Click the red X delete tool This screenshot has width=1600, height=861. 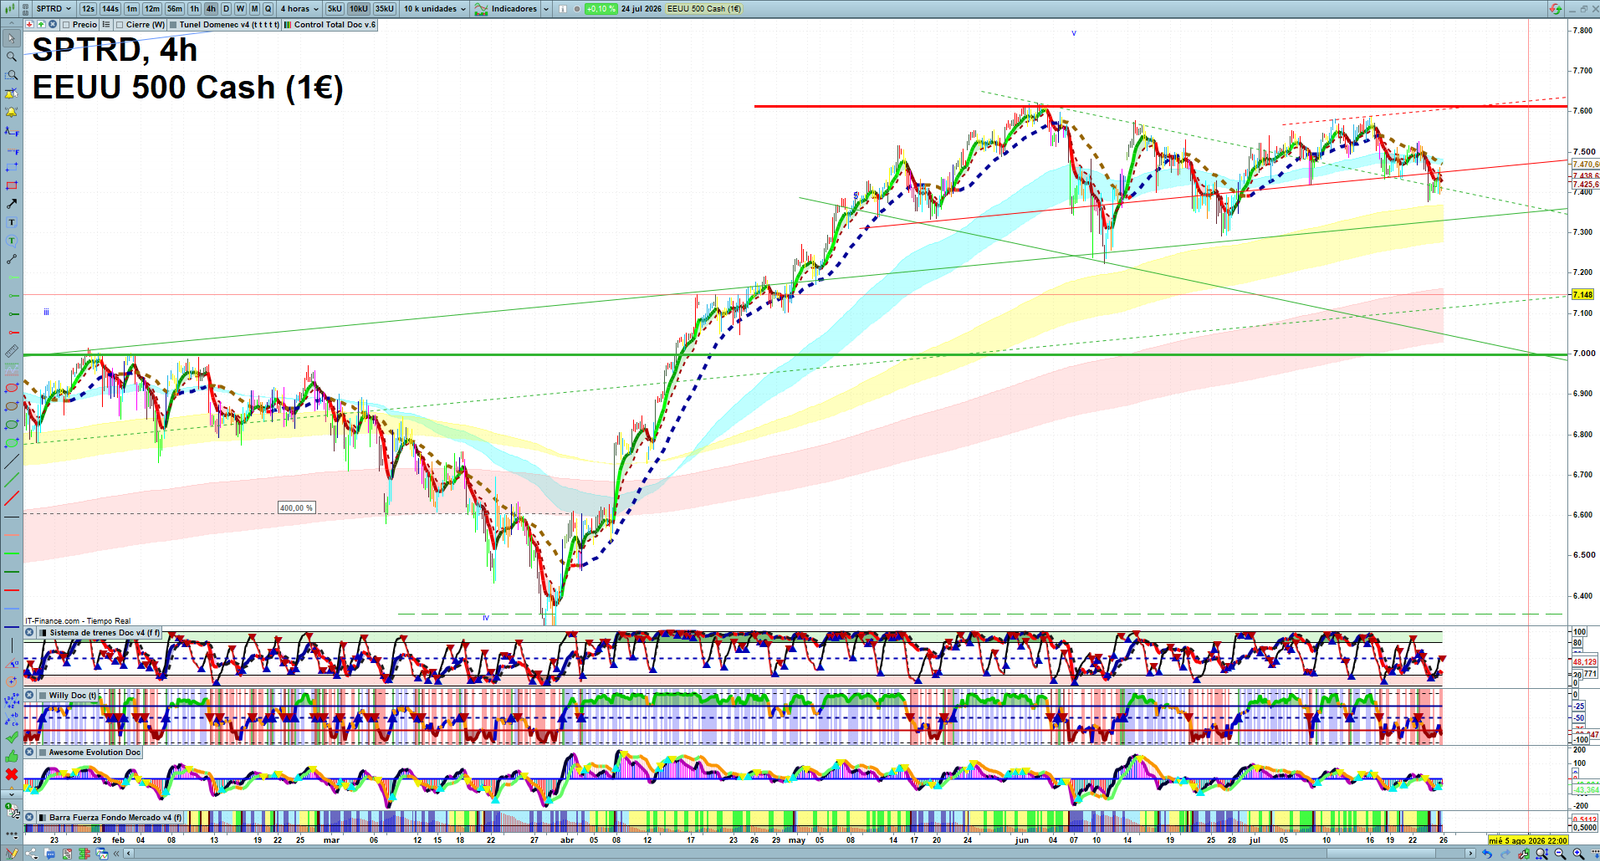pyautogui.click(x=11, y=774)
